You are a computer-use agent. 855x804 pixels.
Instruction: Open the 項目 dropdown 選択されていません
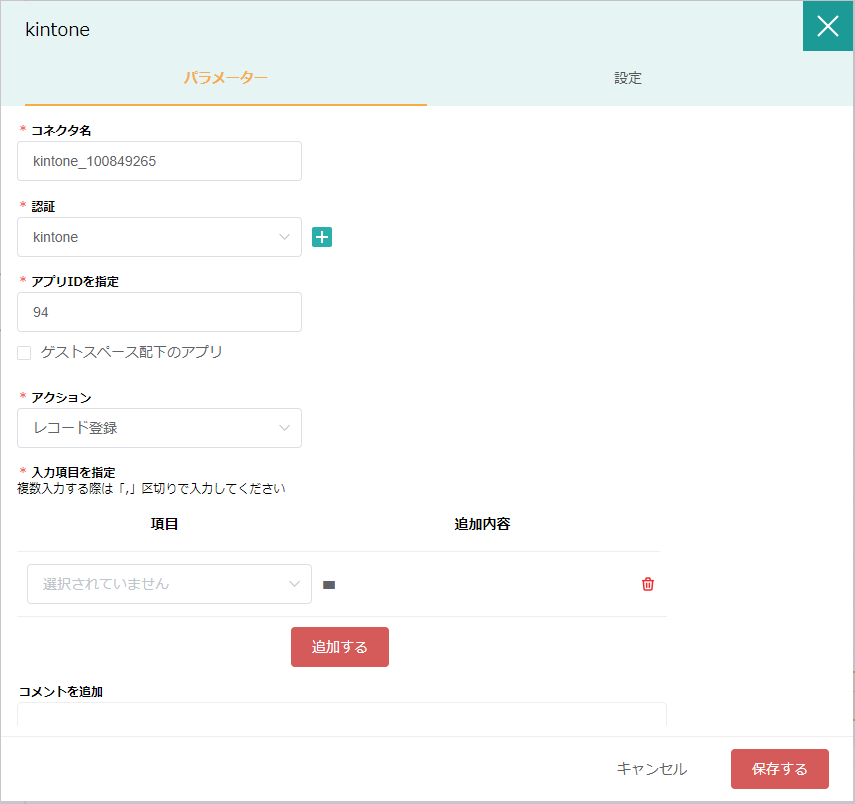(x=170, y=584)
